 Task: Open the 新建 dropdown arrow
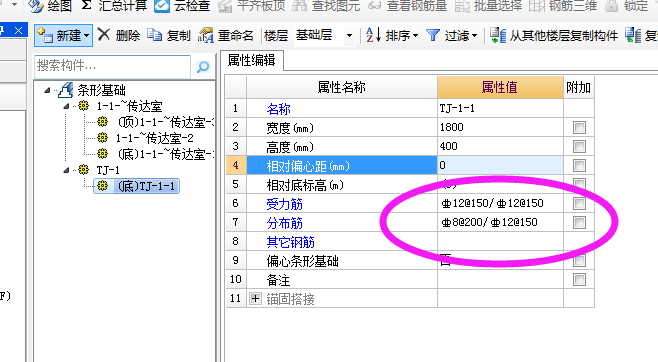[87, 36]
